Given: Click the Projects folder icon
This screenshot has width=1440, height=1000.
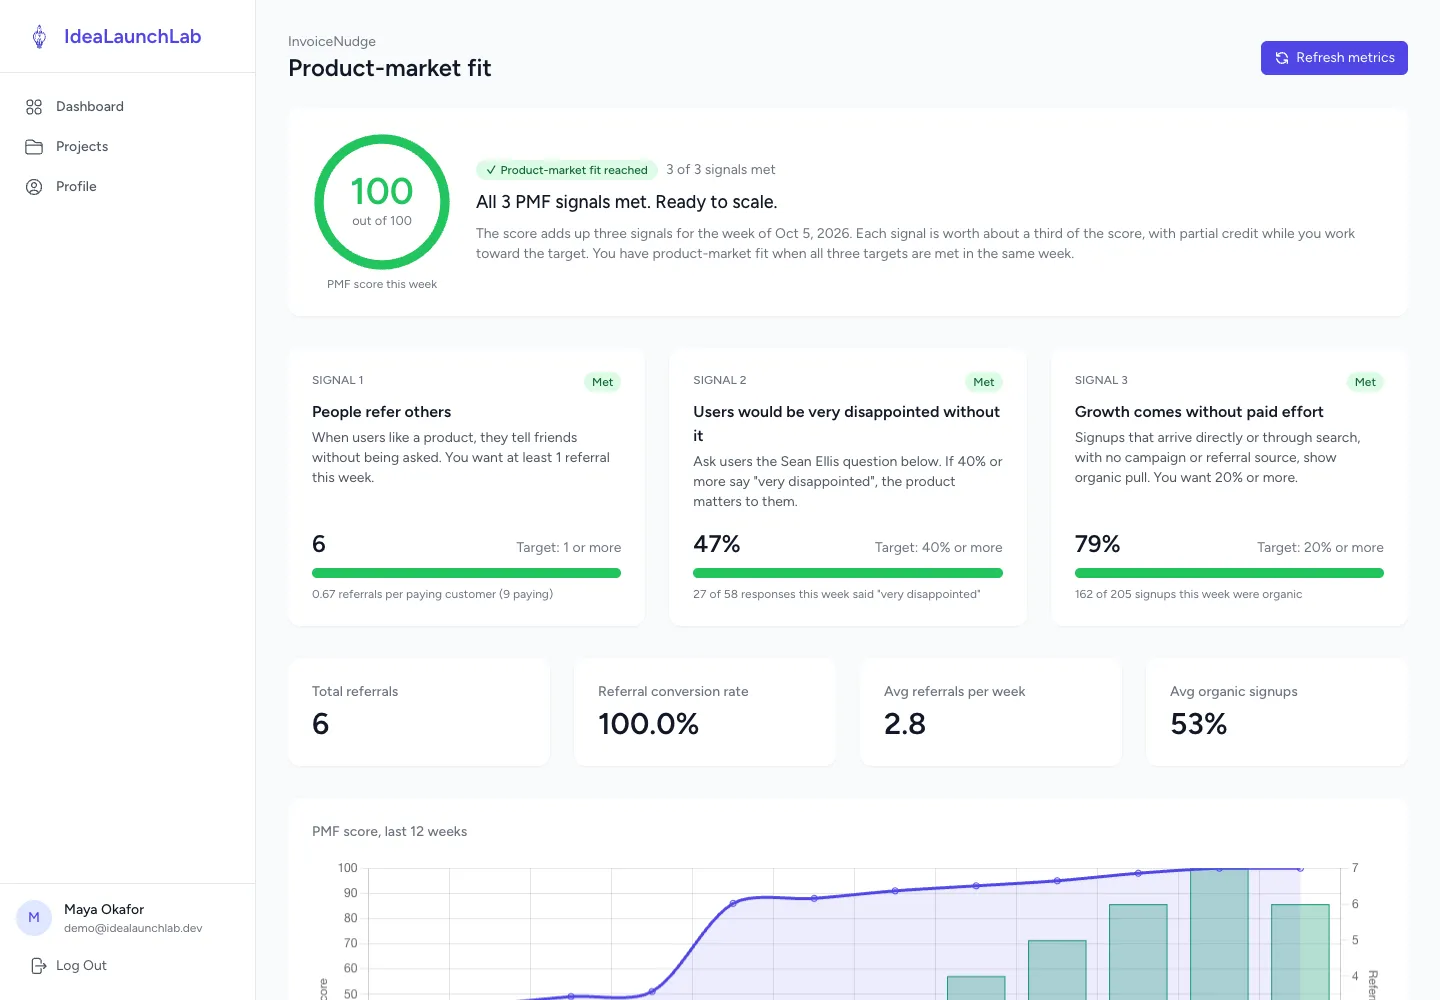Looking at the screenshot, I should coord(34,147).
